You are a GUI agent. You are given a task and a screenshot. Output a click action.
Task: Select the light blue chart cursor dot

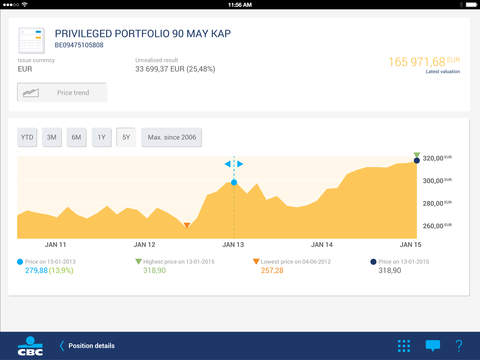(234, 182)
